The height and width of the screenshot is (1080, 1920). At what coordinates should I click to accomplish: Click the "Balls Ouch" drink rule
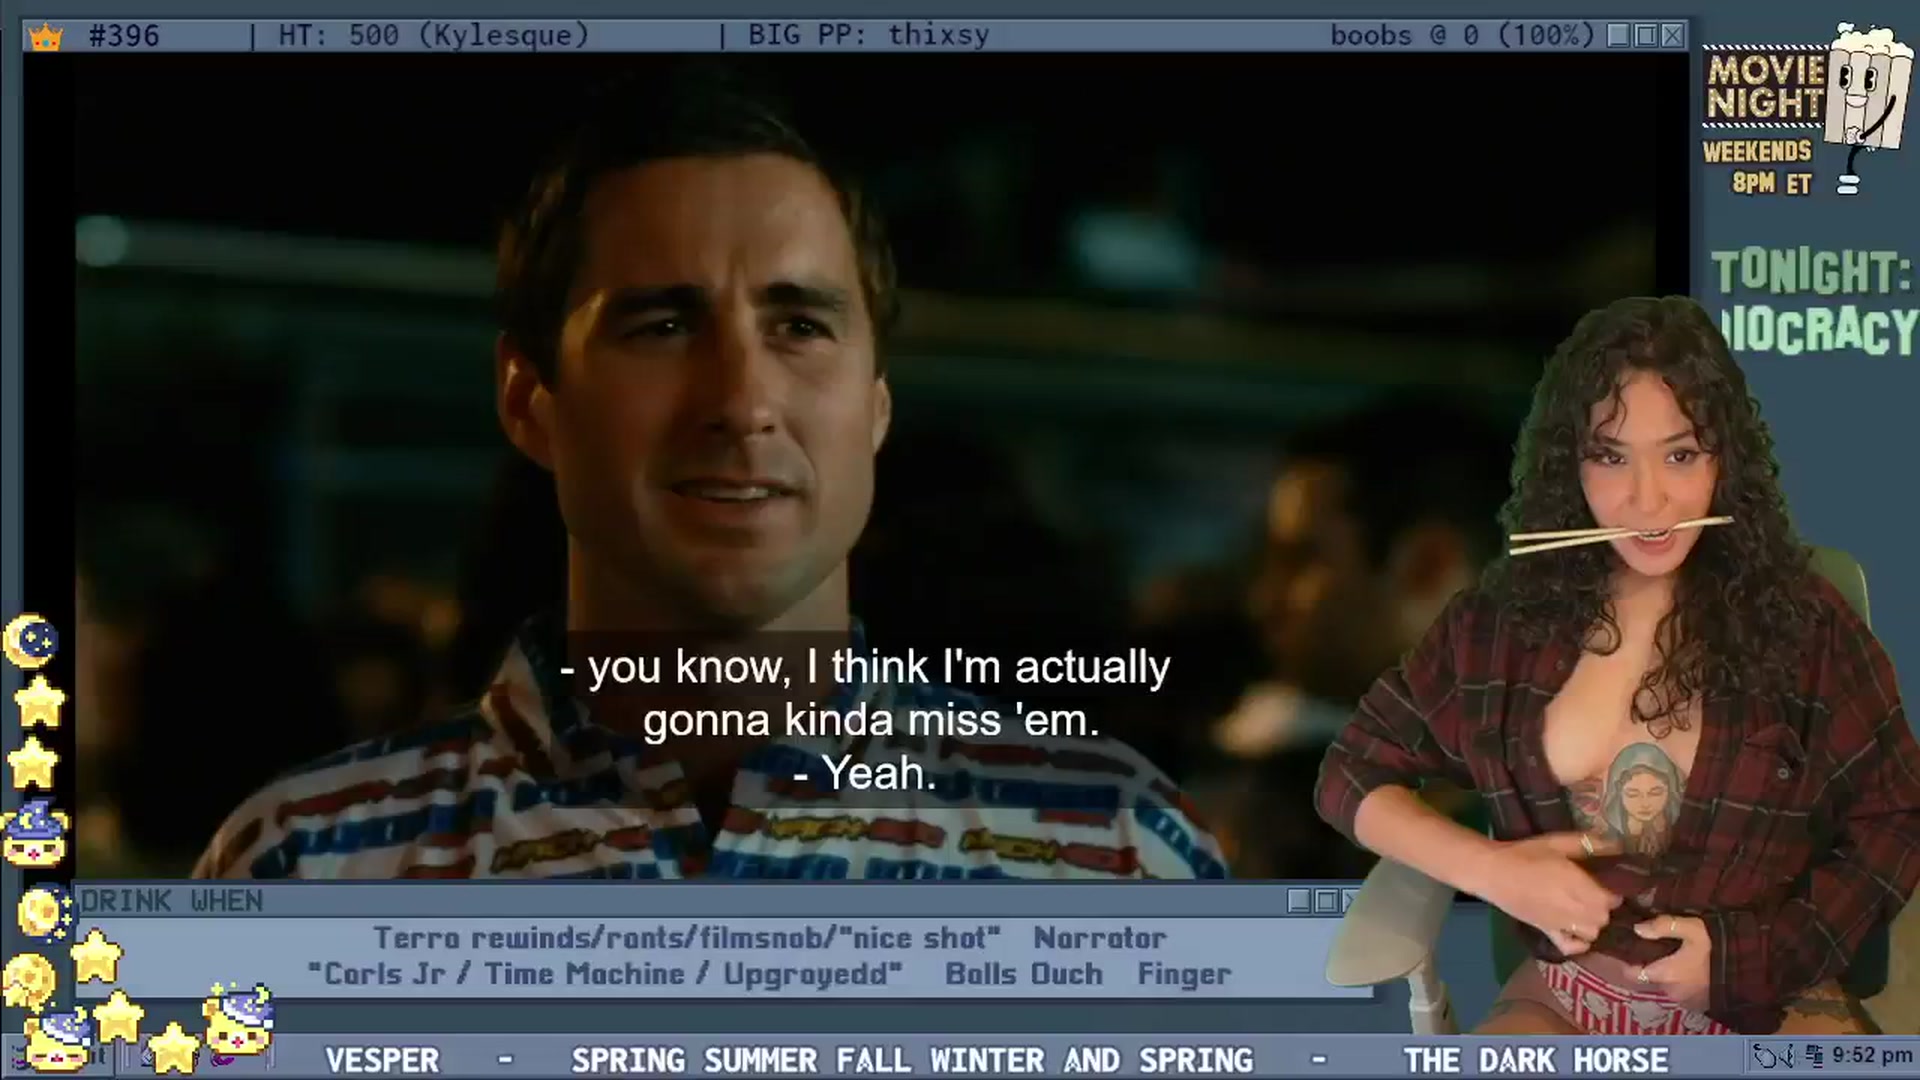1024,974
